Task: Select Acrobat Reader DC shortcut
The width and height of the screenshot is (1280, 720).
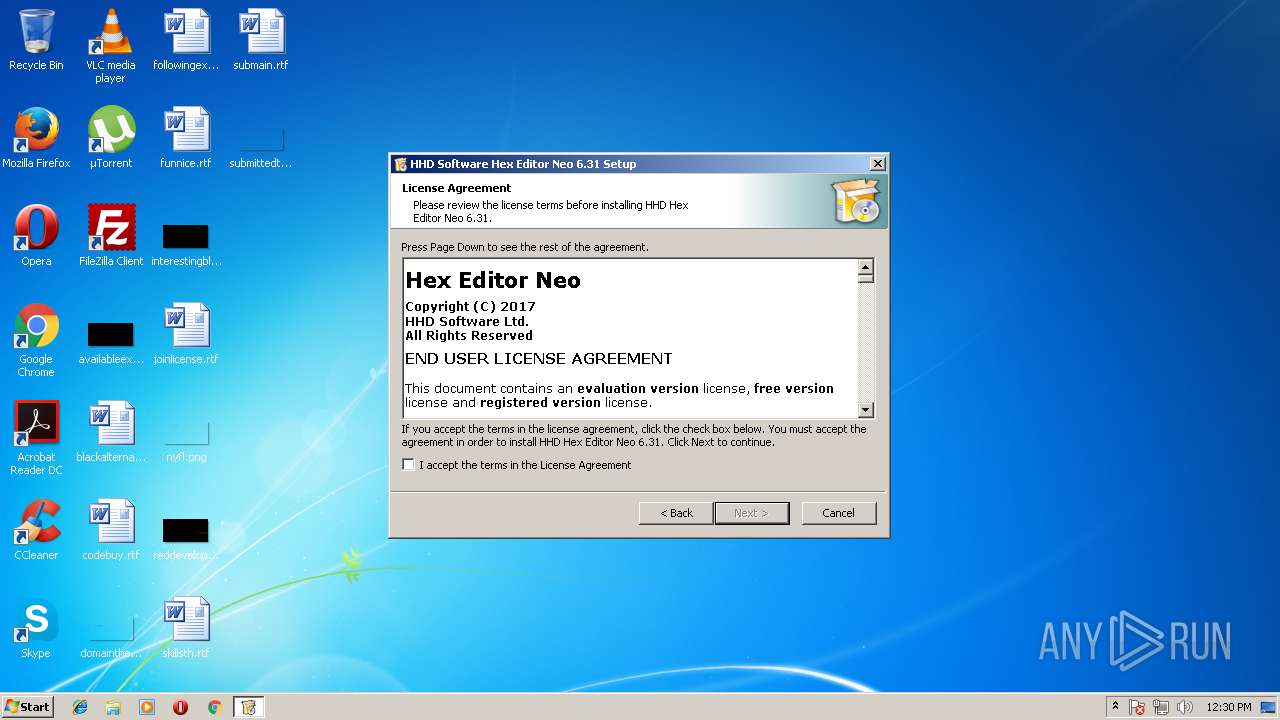Action: coord(36,438)
